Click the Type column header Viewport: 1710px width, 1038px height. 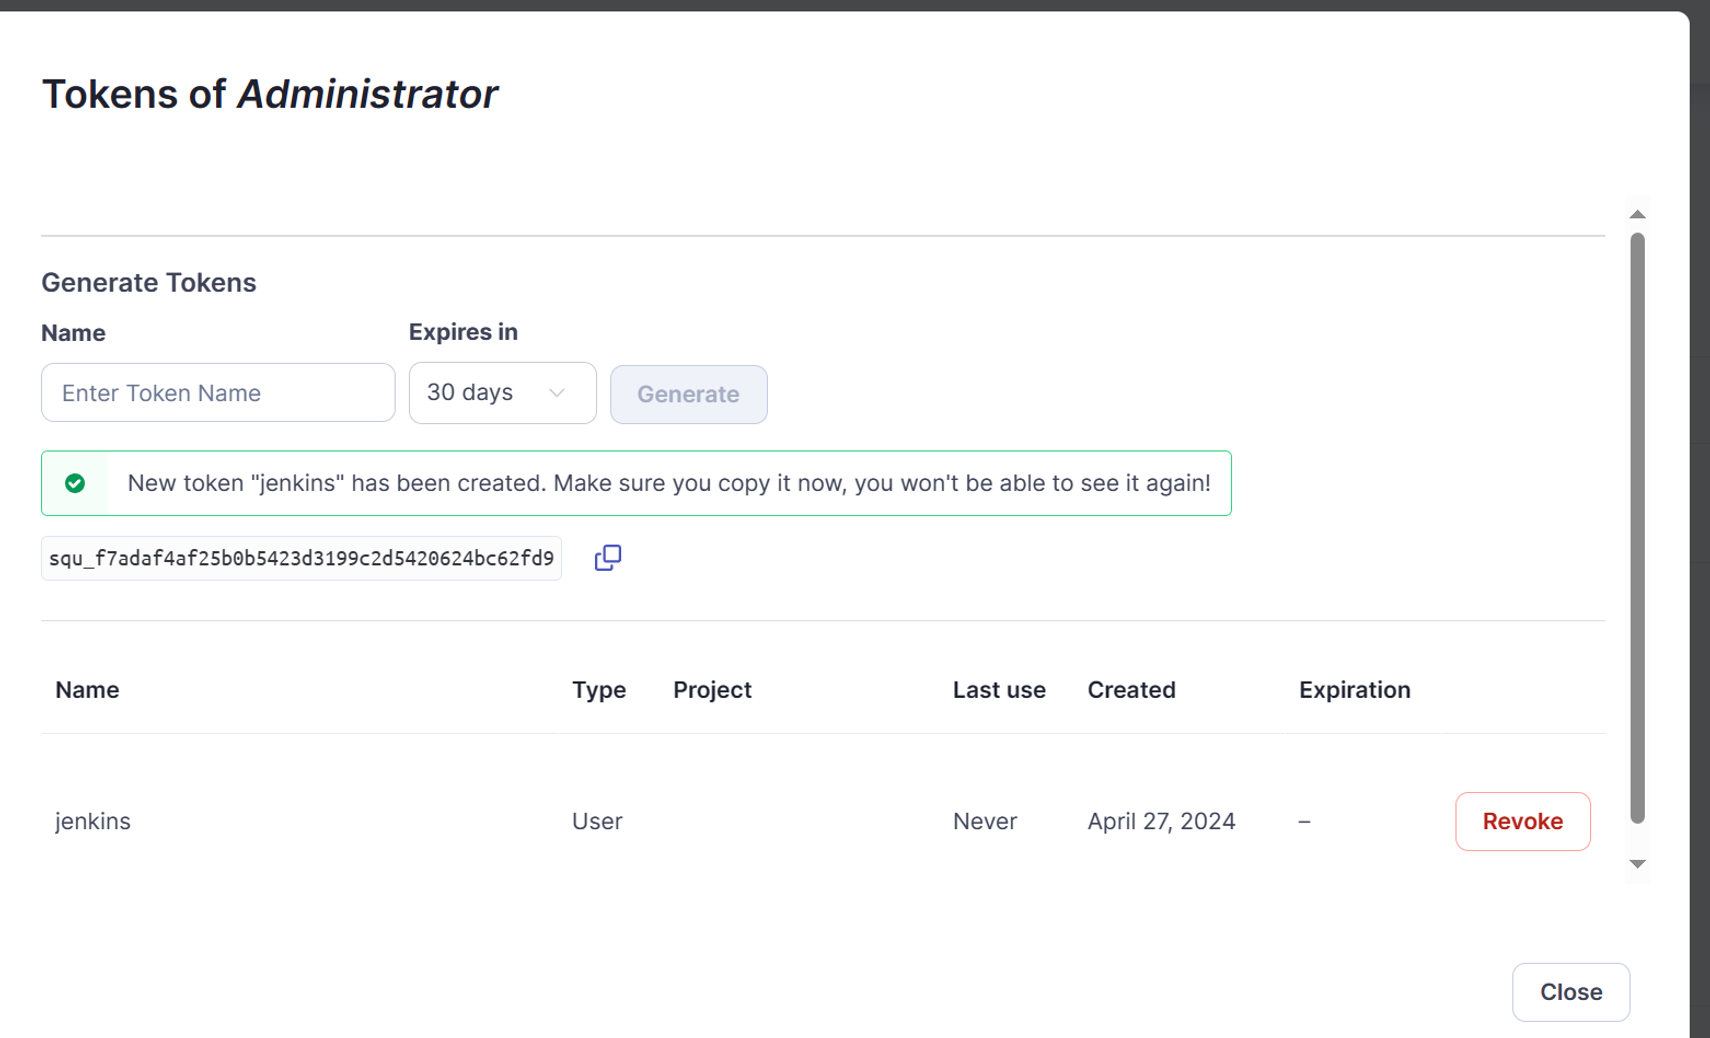pos(598,690)
